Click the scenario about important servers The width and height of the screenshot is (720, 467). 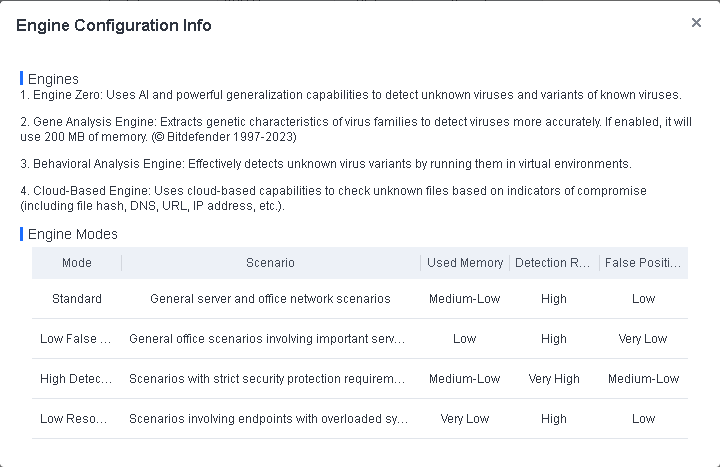tap(268, 339)
